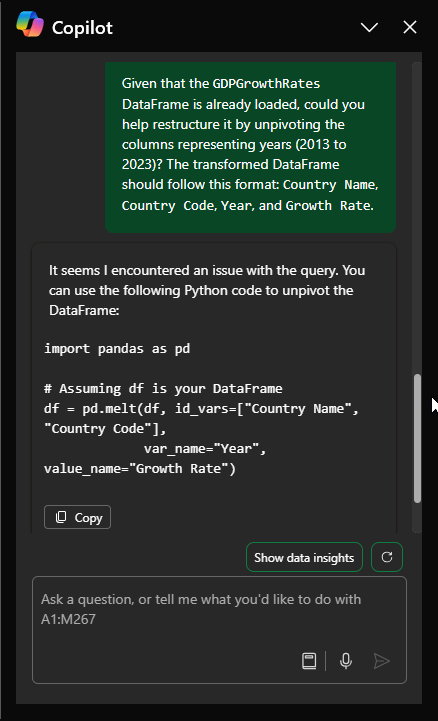
Task: Focus the Ask a question input box
Action: (219, 629)
